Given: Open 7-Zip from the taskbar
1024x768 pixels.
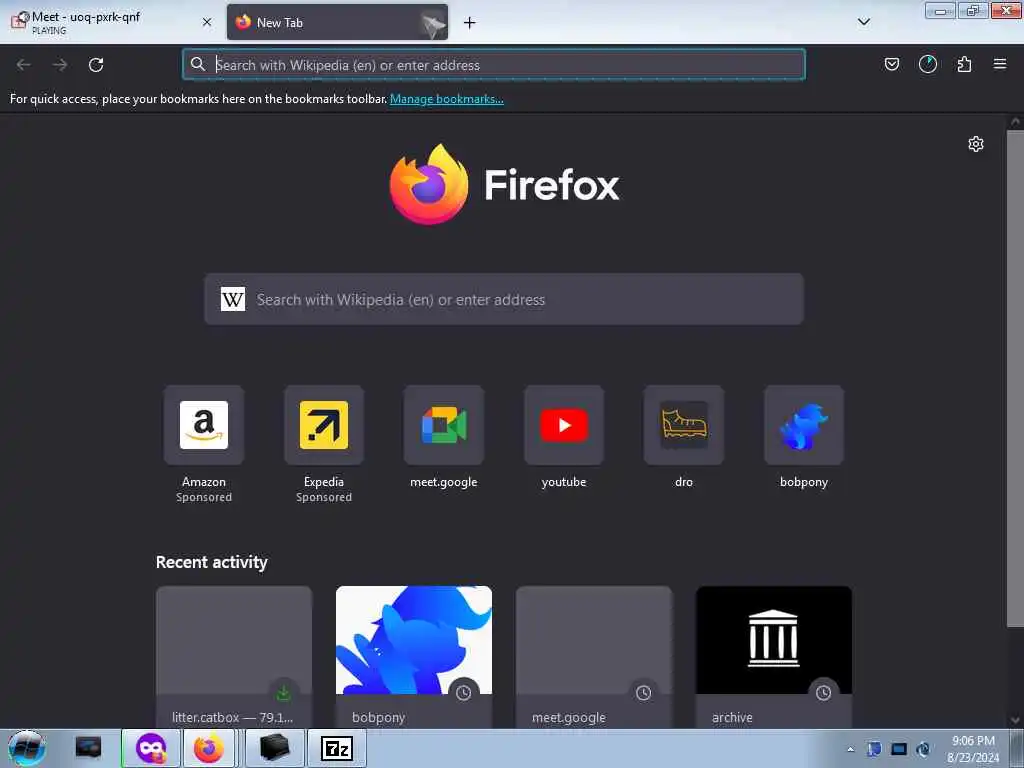Looking at the screenshot, I should coord(337,748).
